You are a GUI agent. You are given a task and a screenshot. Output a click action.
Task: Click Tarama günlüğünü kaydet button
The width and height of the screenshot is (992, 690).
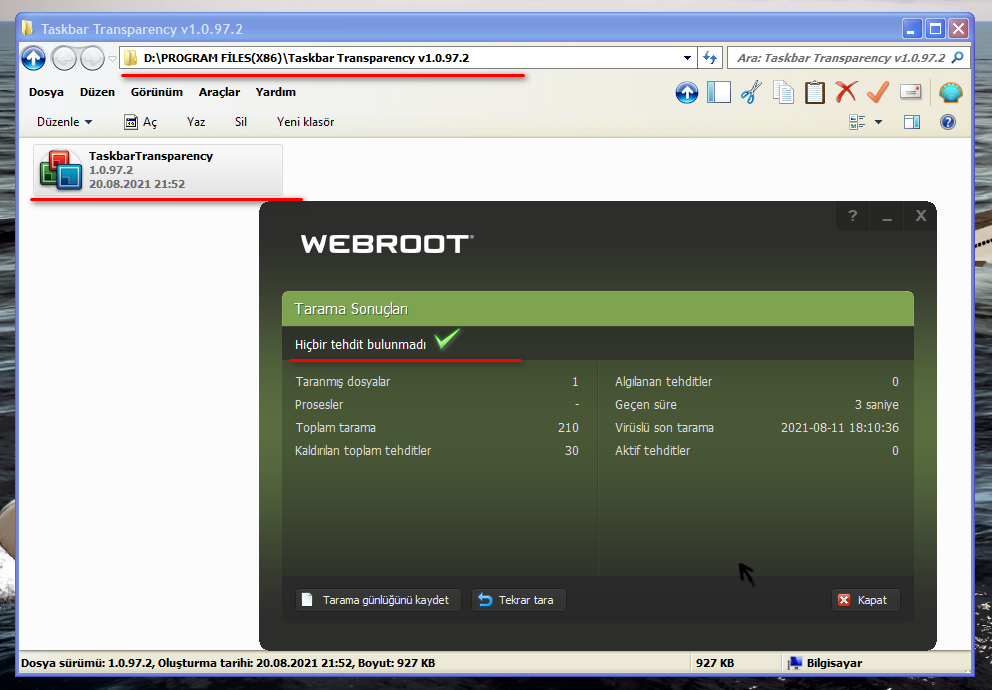tap(378, 600)
